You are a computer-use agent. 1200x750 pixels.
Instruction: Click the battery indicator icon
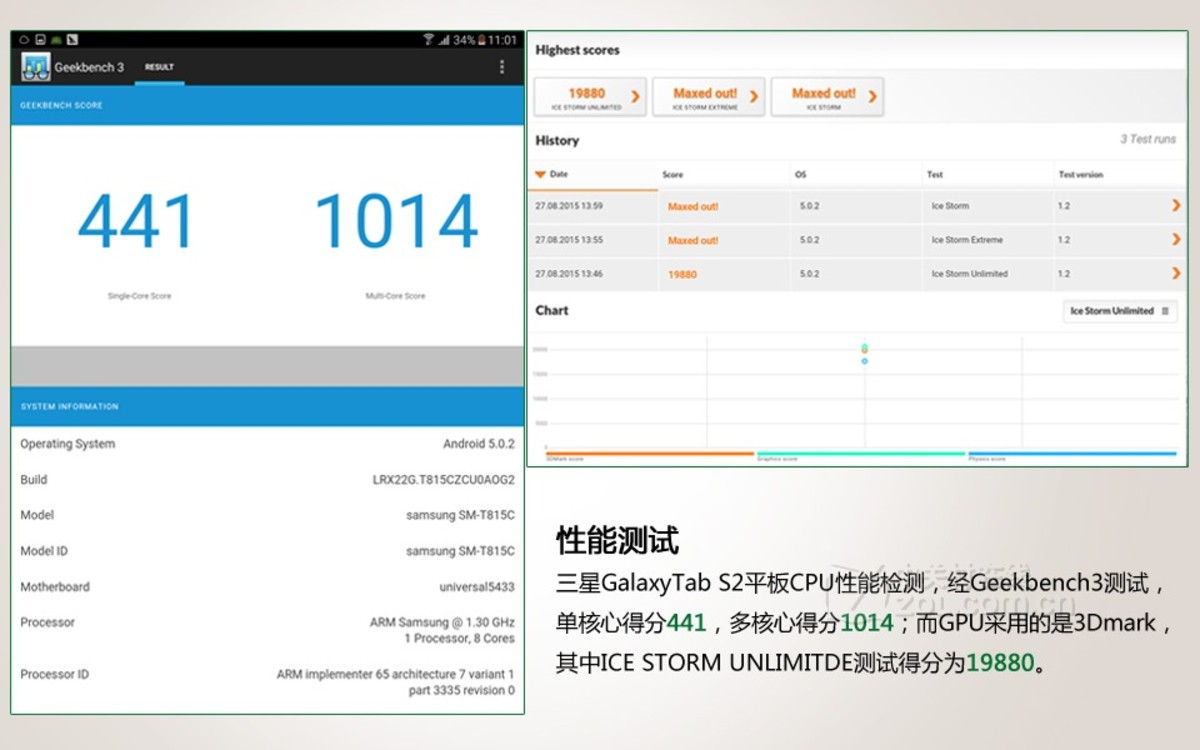coord(481,40)
